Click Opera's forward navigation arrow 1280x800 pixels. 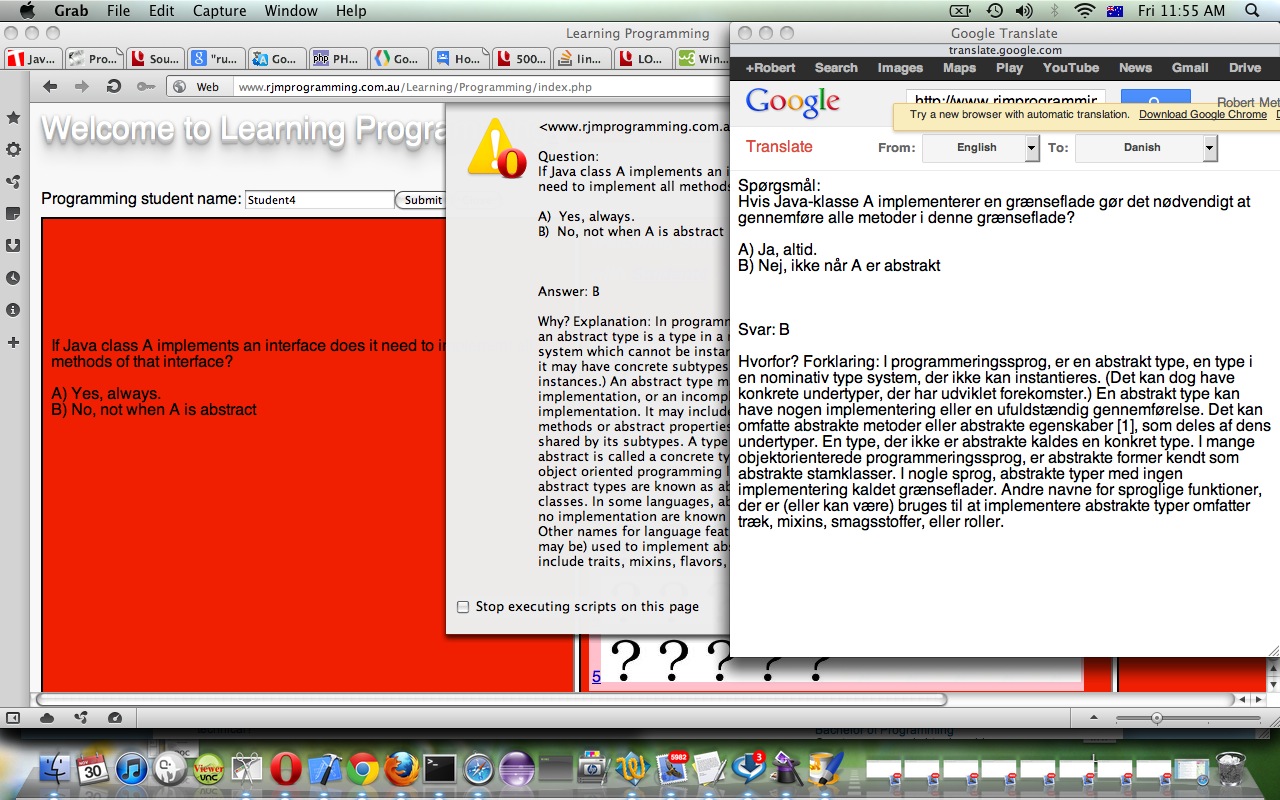click(80, 86)
